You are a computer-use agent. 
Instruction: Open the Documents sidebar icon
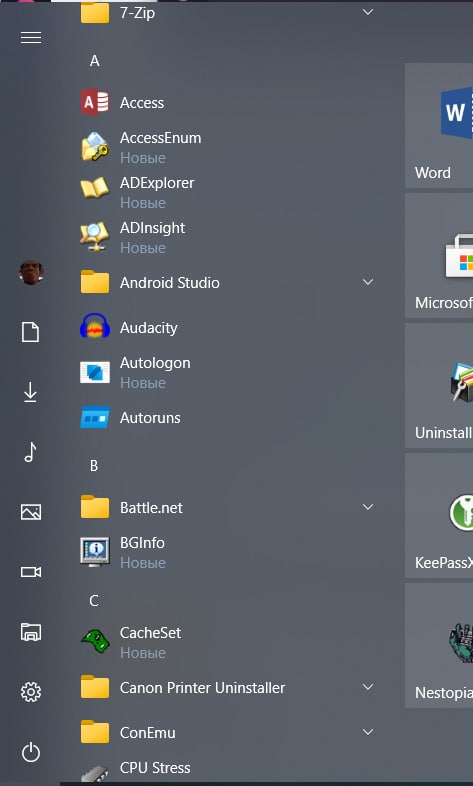pos(31,332)
